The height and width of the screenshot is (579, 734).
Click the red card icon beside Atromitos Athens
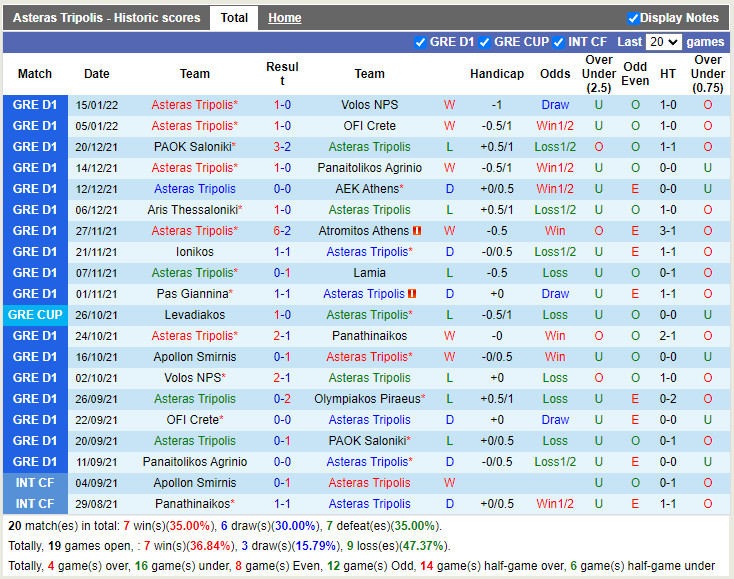pyautogui.click(x=417, y=231)
